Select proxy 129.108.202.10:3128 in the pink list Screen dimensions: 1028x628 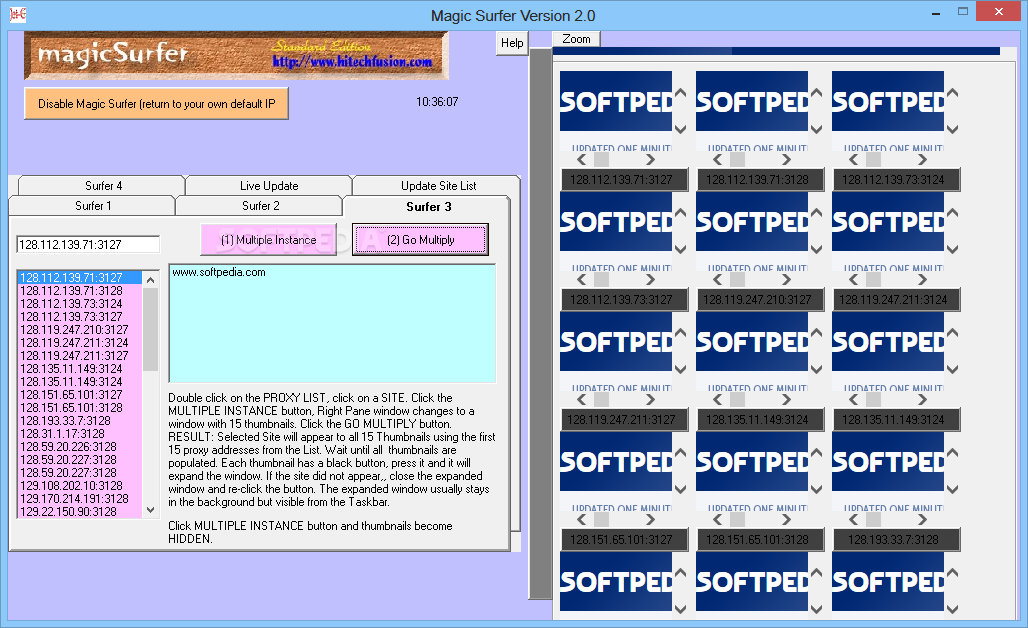coord(80,486)
